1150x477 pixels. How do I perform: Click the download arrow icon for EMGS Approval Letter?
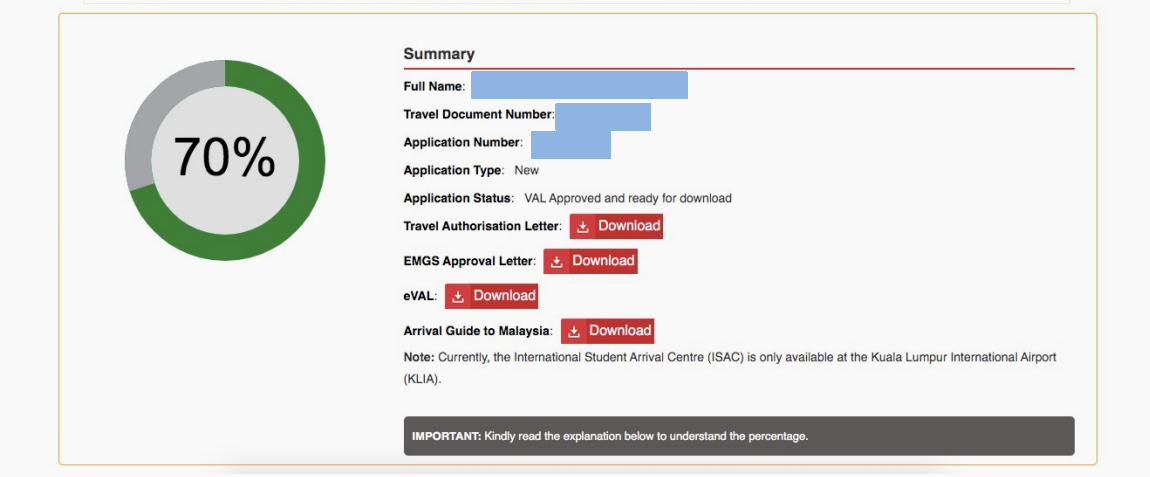coord(557,262)
